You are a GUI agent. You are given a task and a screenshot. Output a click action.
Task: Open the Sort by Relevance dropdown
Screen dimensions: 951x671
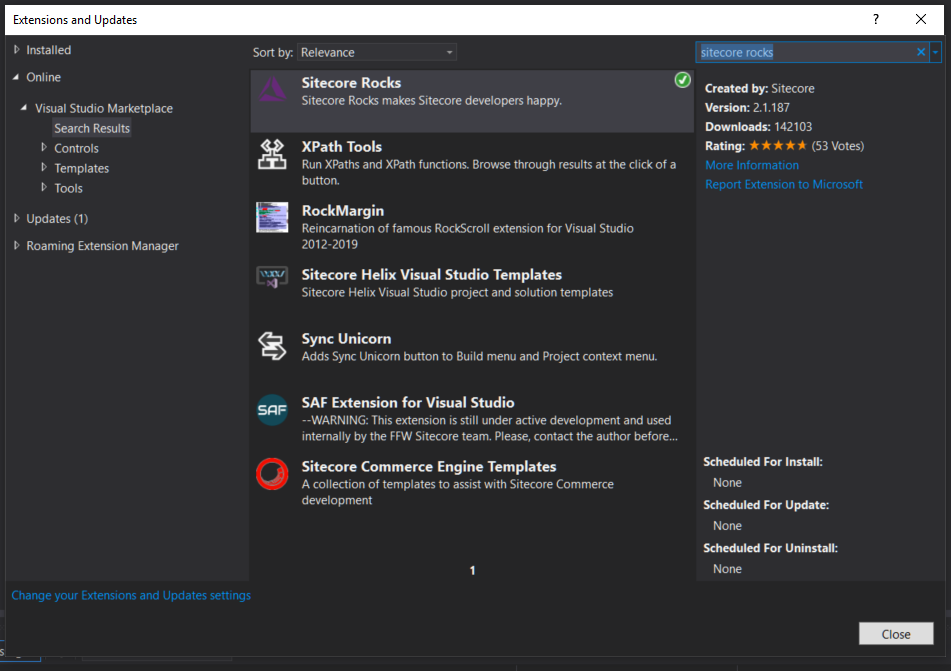(377, 52)
